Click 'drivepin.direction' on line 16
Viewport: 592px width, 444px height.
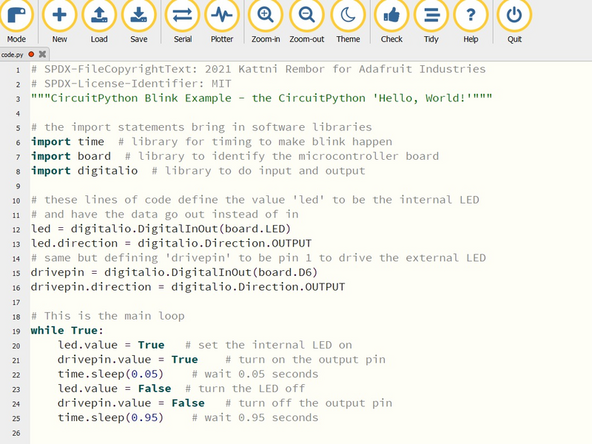[x=91, y=287]
